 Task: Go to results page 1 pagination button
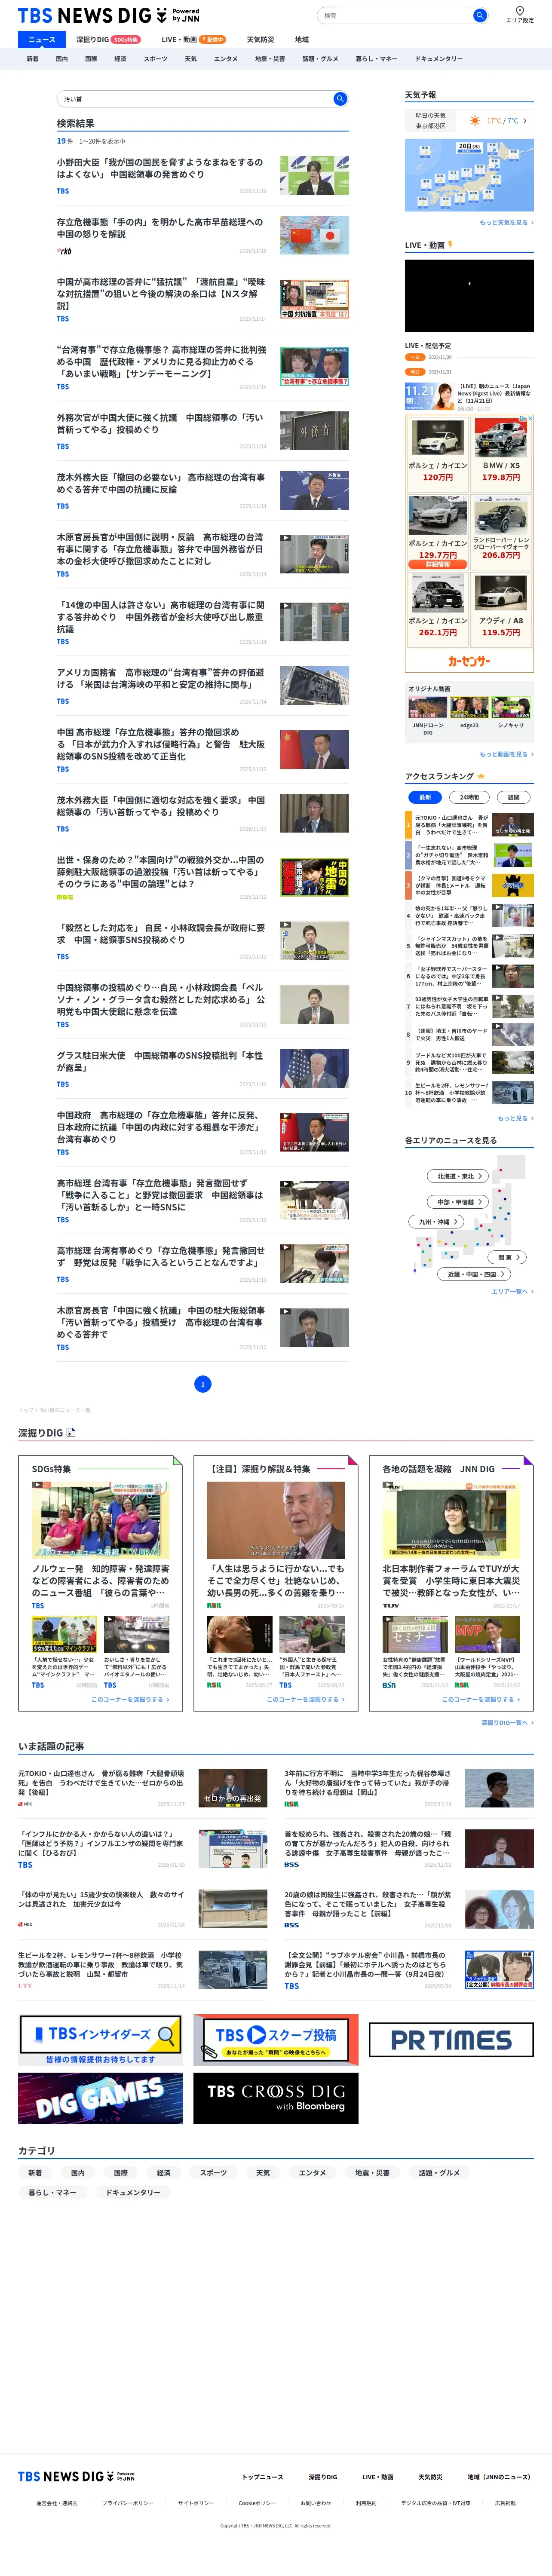203,1384
